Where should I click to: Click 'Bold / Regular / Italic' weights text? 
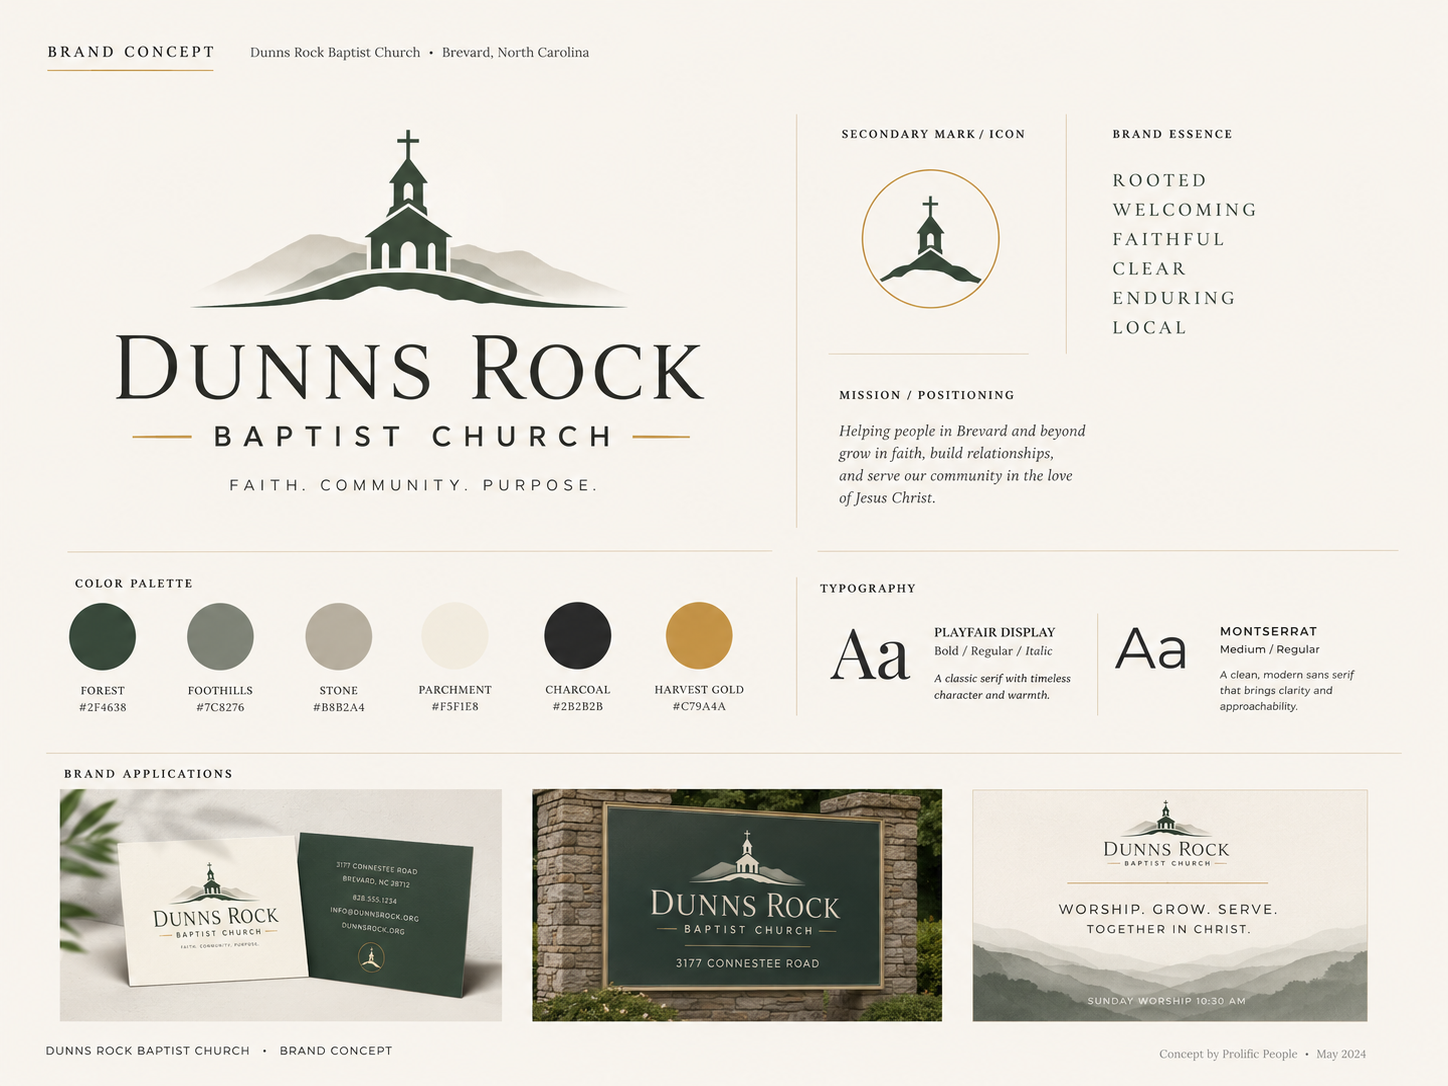(x=993, y=651)
